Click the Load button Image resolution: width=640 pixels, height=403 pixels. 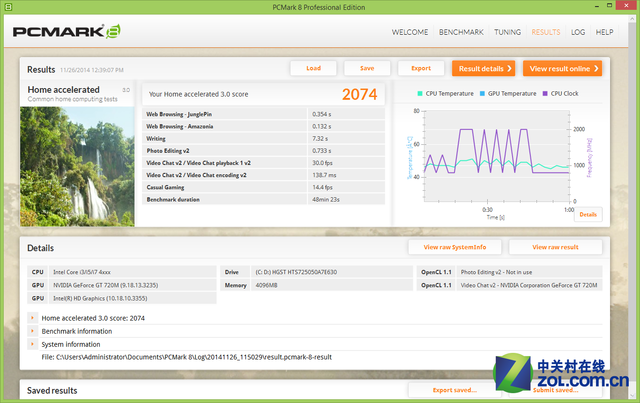313,68
